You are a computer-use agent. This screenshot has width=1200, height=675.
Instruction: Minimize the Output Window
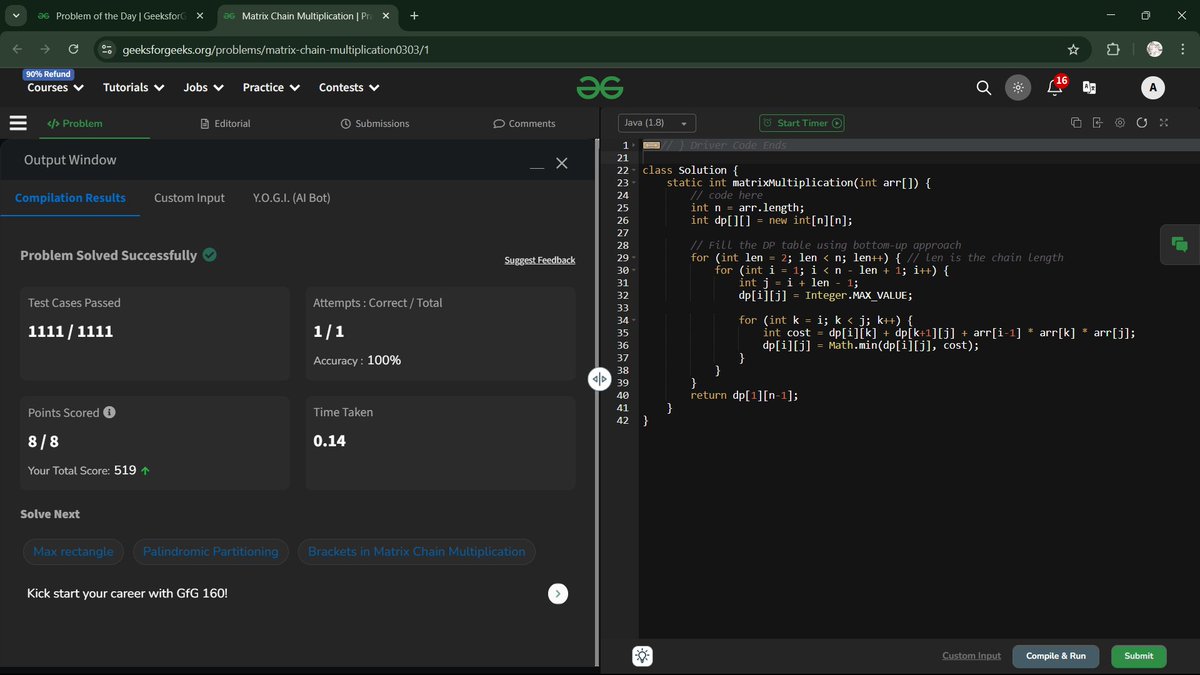coord(537,167)
